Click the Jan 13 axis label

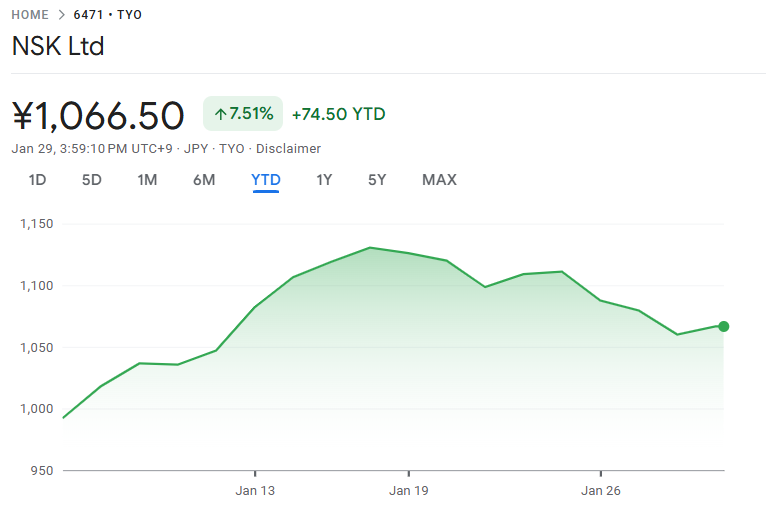click(x=255, y=491)
